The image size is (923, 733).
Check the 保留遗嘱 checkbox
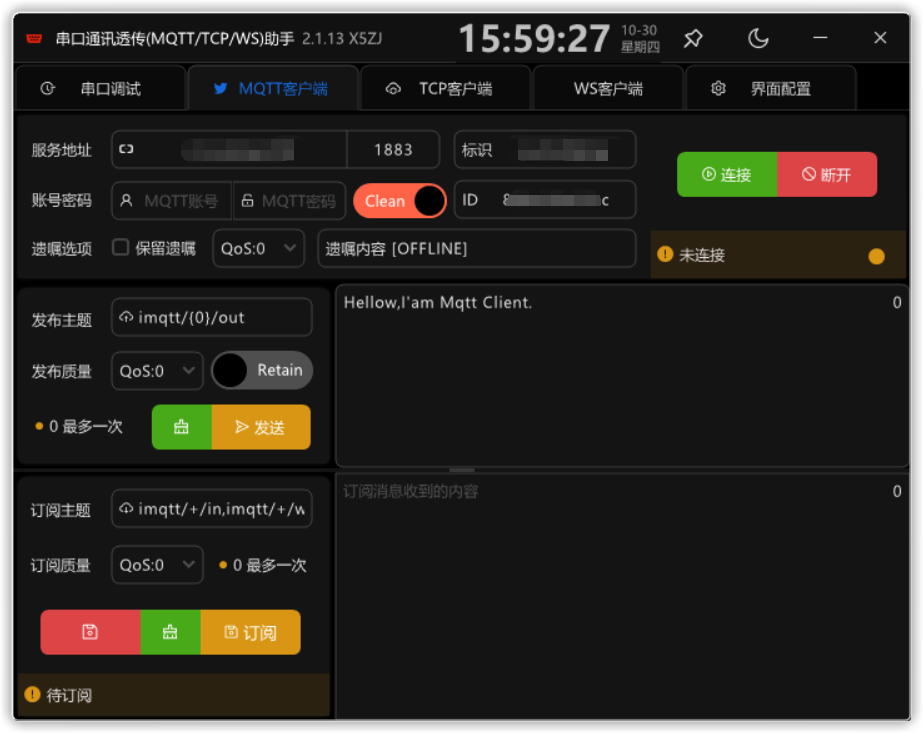pyautogui.click(x=121, y=247)
